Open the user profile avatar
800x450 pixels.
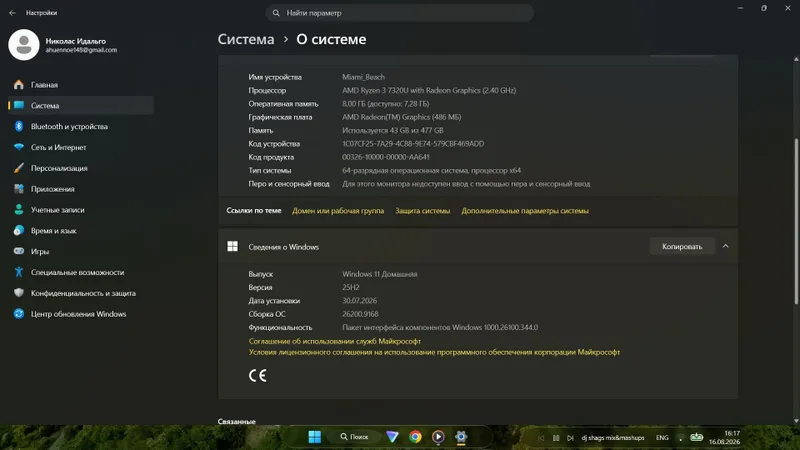(x=23, y=45)
